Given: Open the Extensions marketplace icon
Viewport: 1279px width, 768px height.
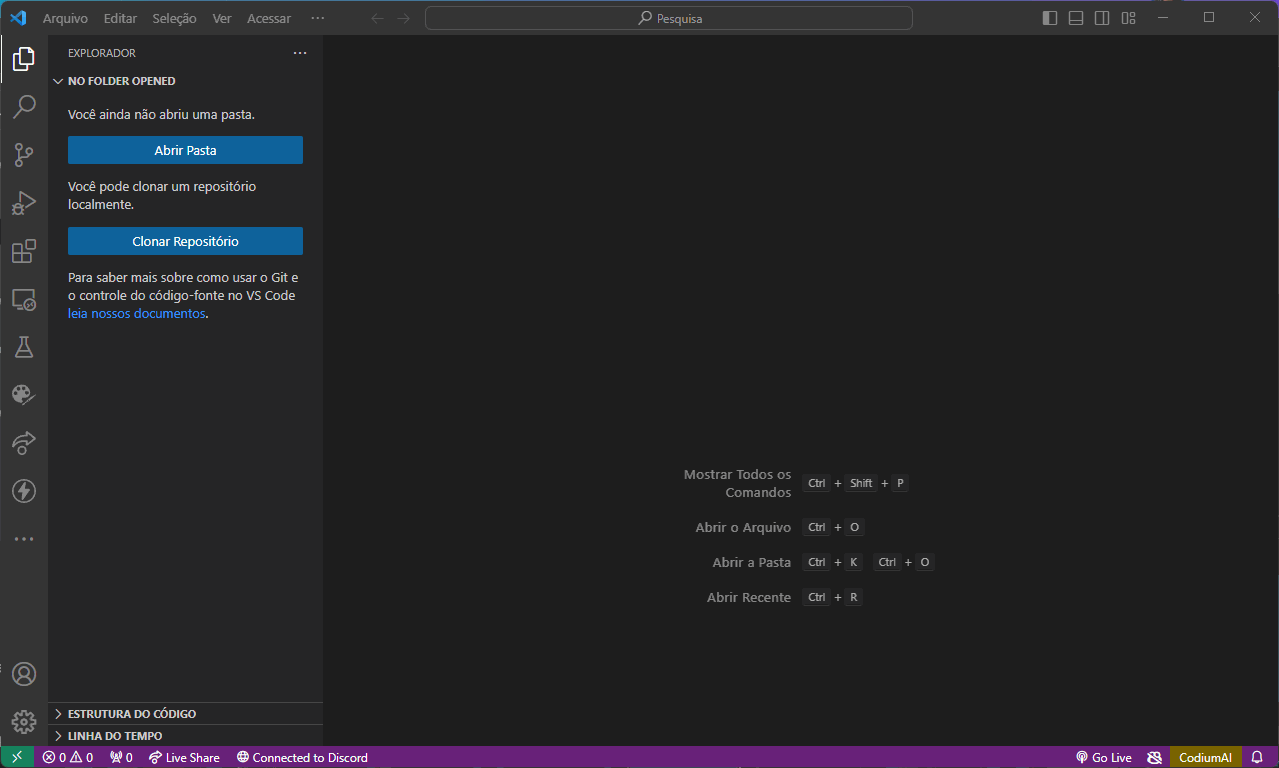Looking at the screenshot, I should point(24,251).
